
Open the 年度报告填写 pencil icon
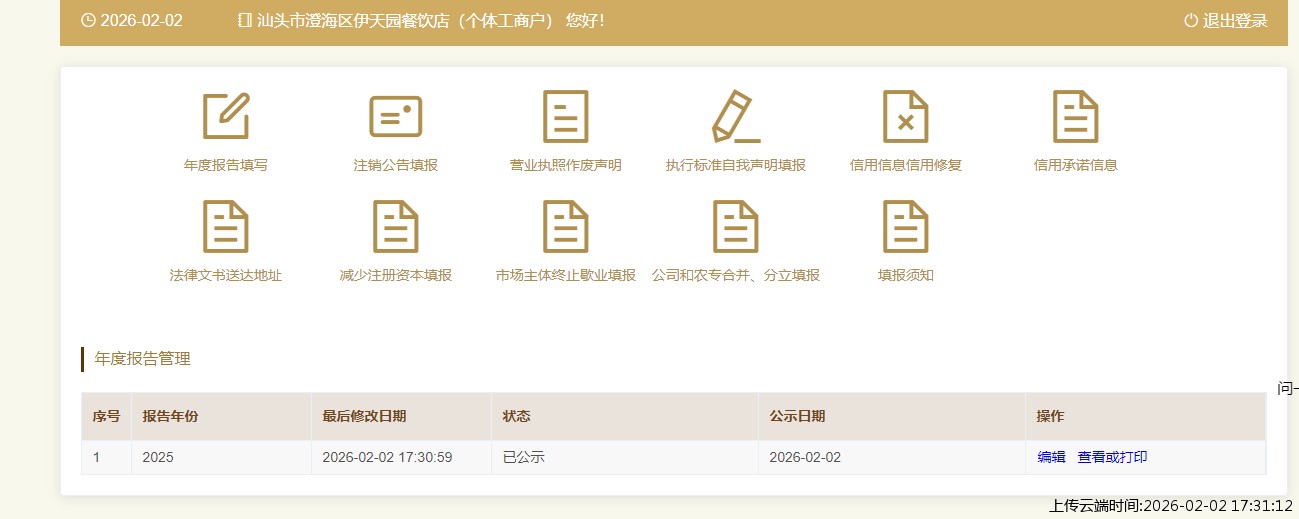coord(225,116)
